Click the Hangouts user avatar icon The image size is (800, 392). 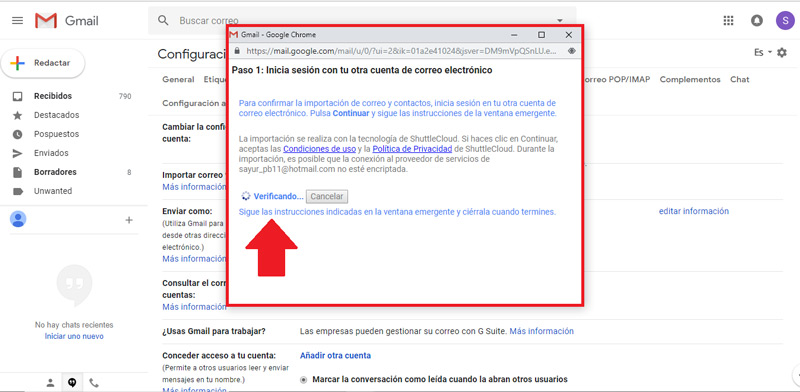click(x=18, y=219)
